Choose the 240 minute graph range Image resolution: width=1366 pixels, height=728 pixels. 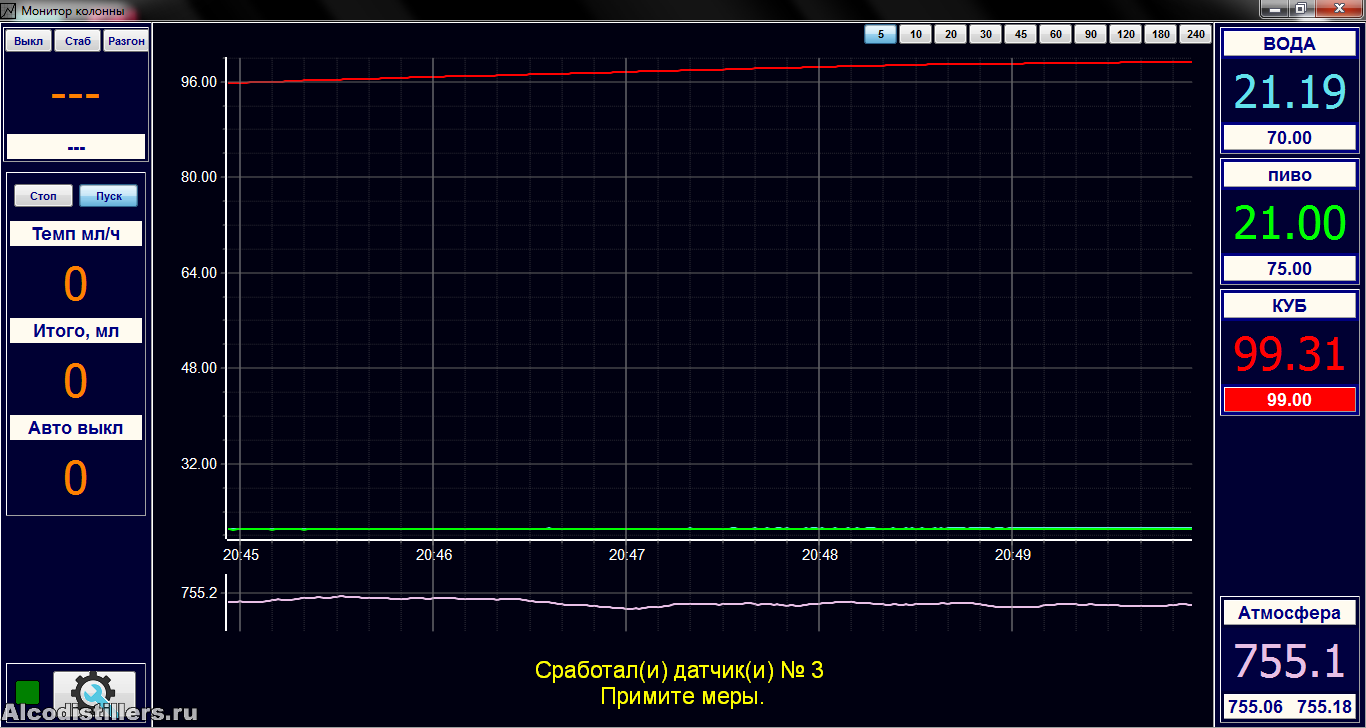coord(1195,35)
